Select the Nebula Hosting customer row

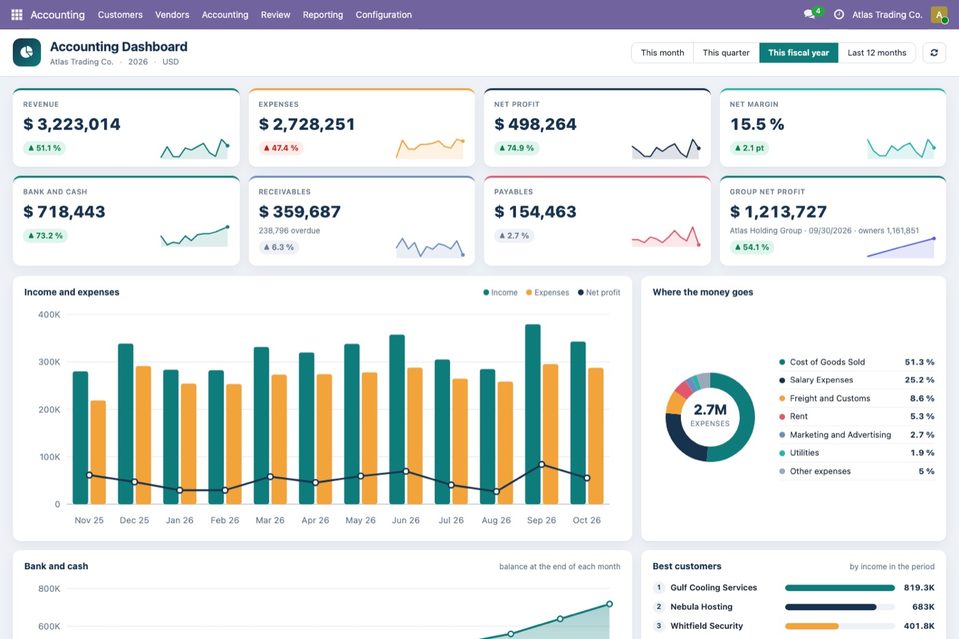pyautogui.click(x=793, y=607)
